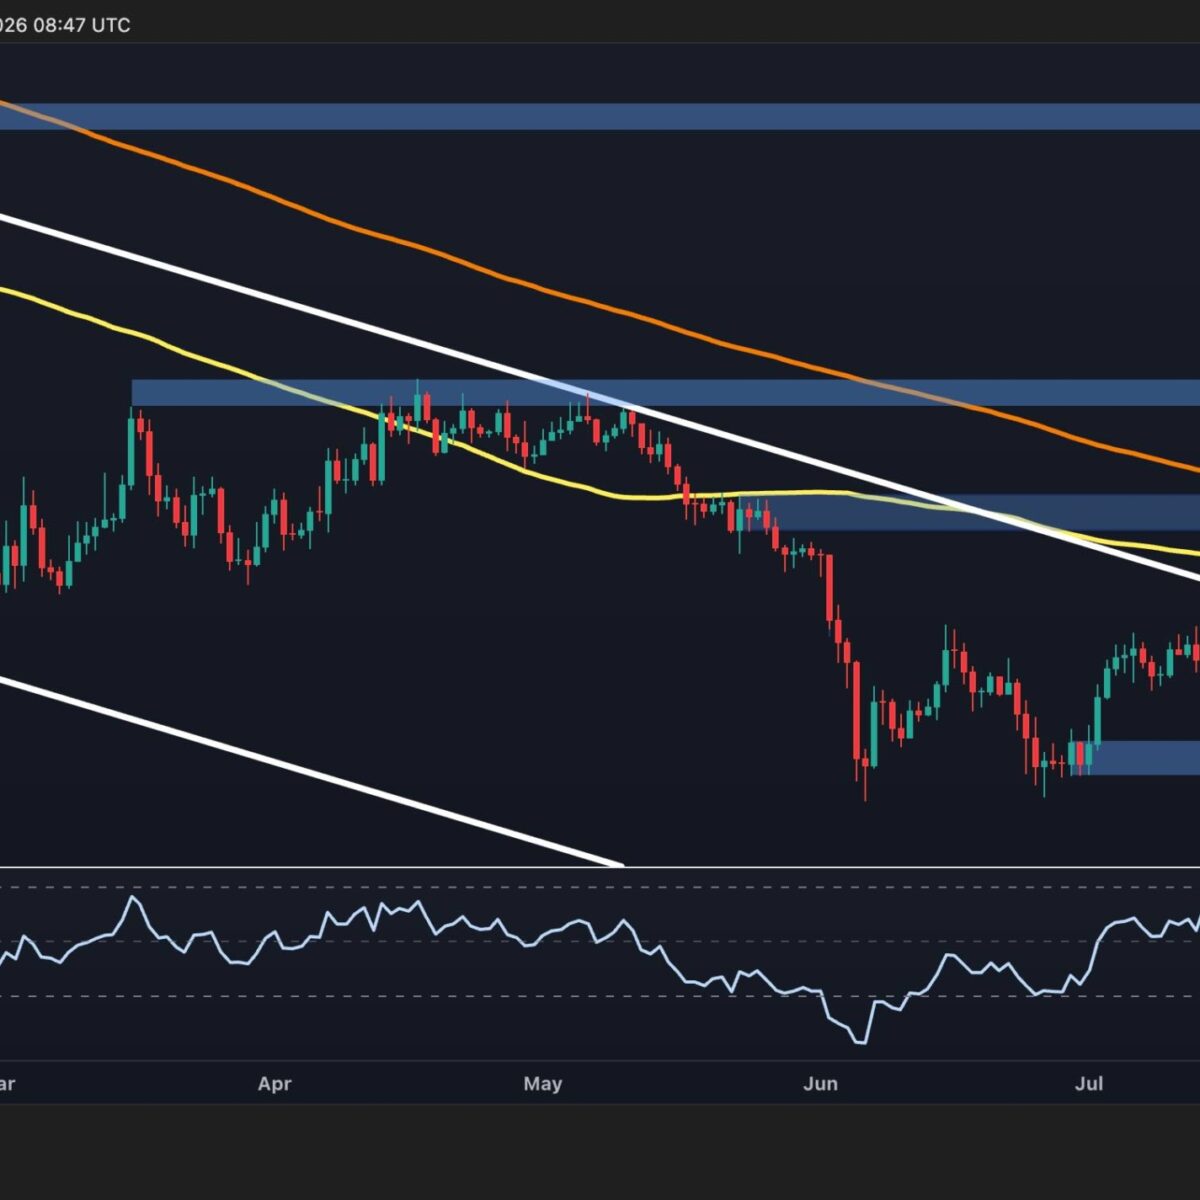Select the topmost blue resistance zone
The width and height of the screenshot is (1200, 1200).
[600, 116]
